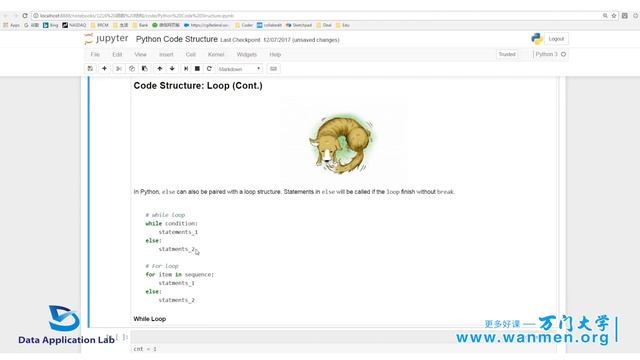Viewport: 640px width, 360px height.
Task: Open the Cell menu
Action: (191, 54)
